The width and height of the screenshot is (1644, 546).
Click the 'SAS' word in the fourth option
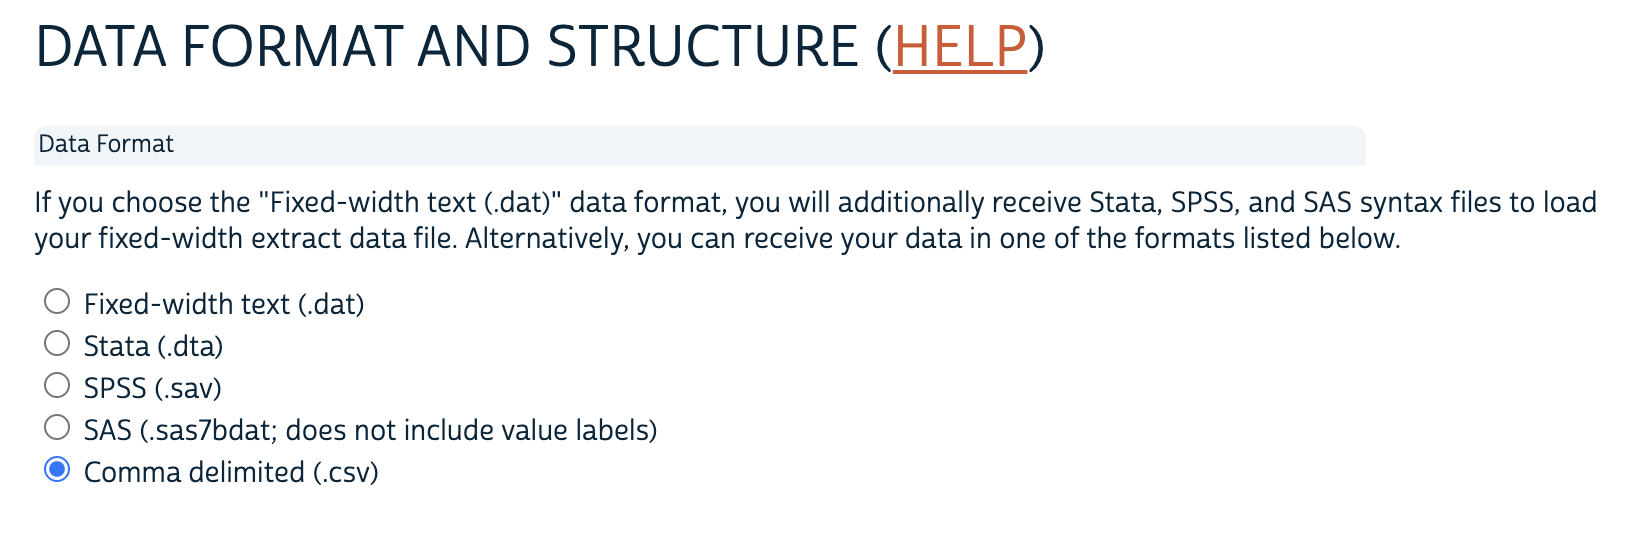pyautogui.click(x=107, y=430)
